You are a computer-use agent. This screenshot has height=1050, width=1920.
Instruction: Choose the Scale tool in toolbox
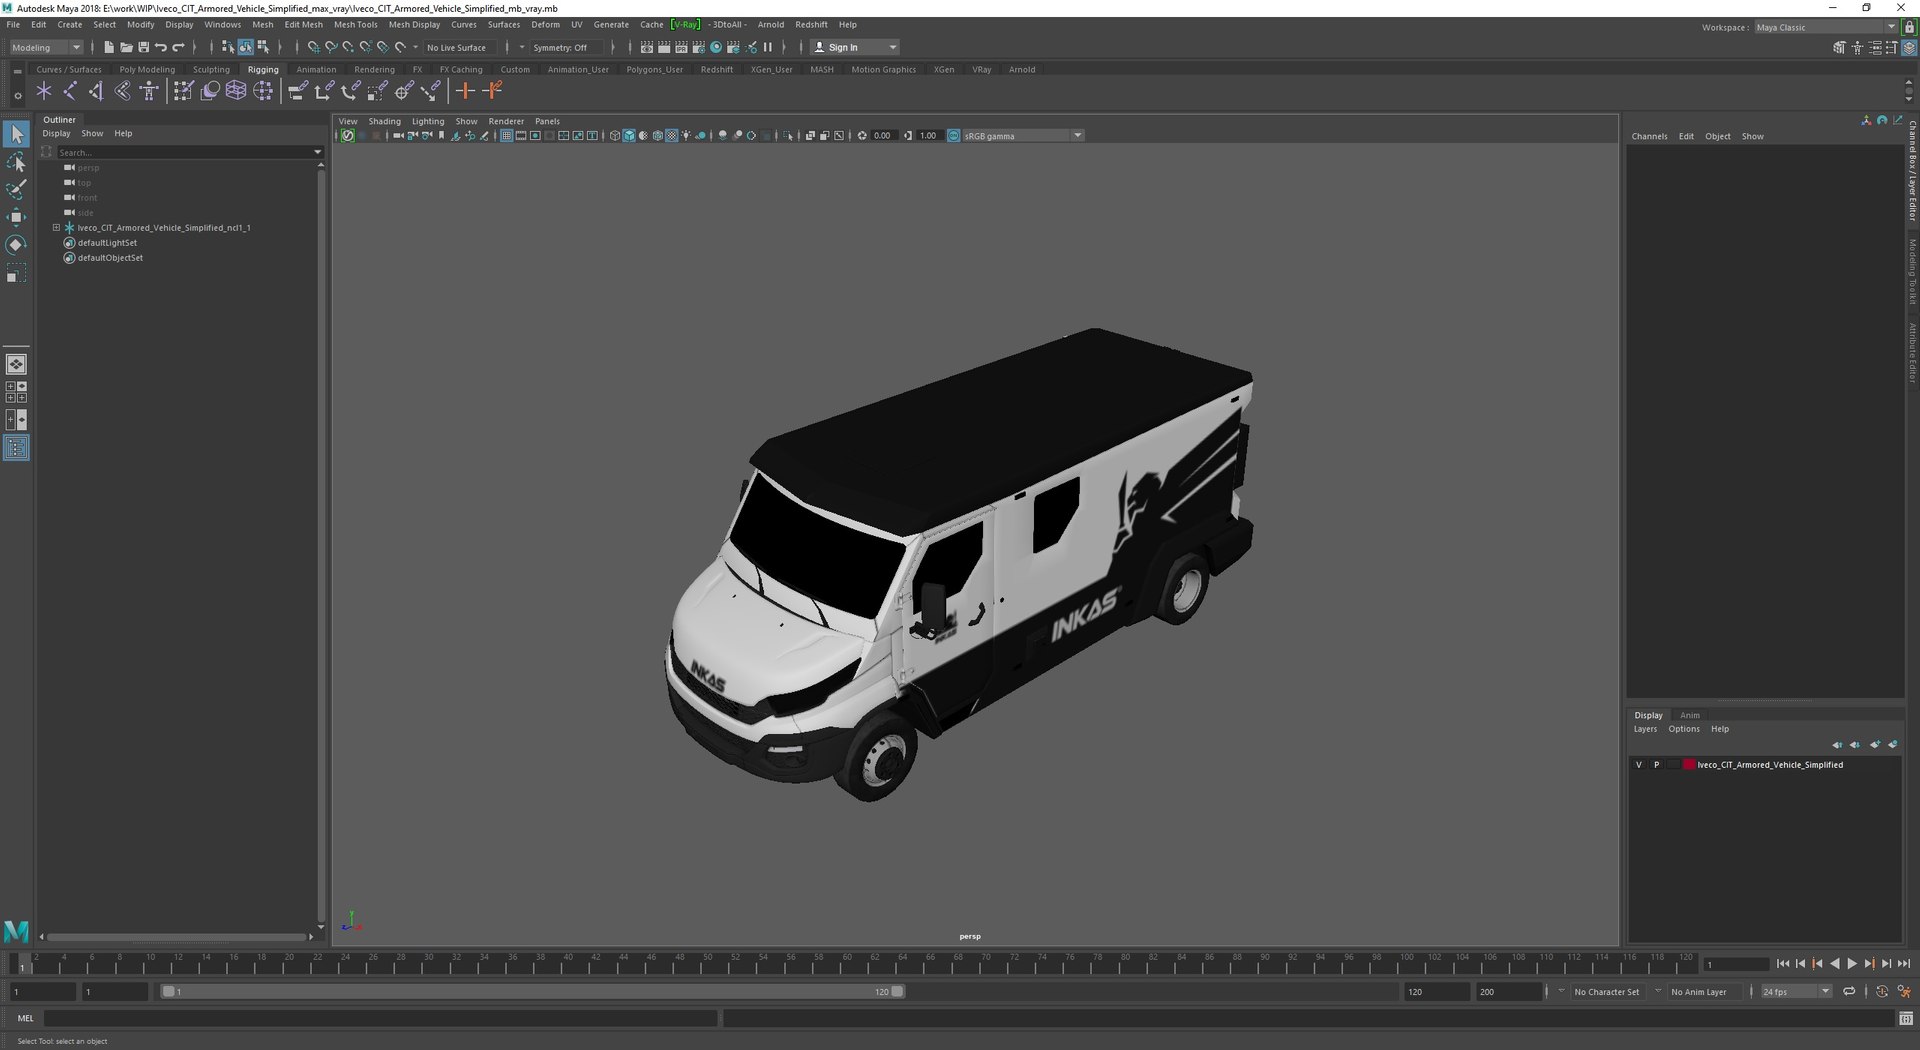(x=16, y=273)
